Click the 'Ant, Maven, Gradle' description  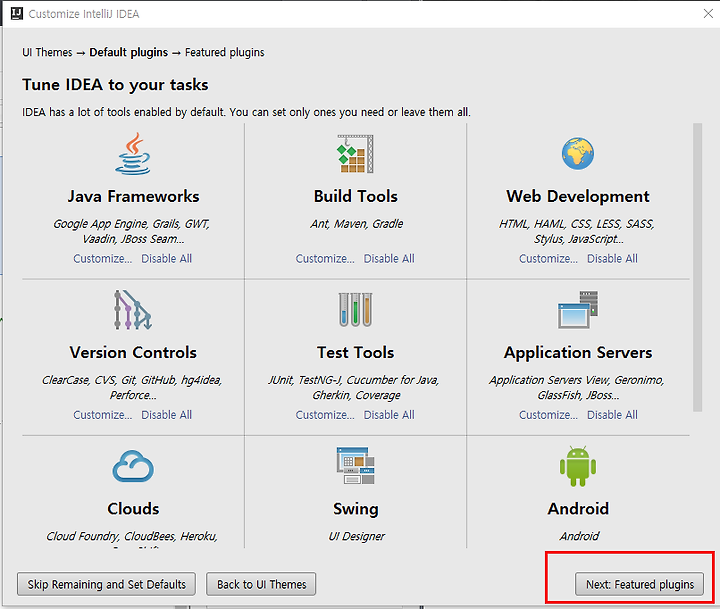(356, 224)
